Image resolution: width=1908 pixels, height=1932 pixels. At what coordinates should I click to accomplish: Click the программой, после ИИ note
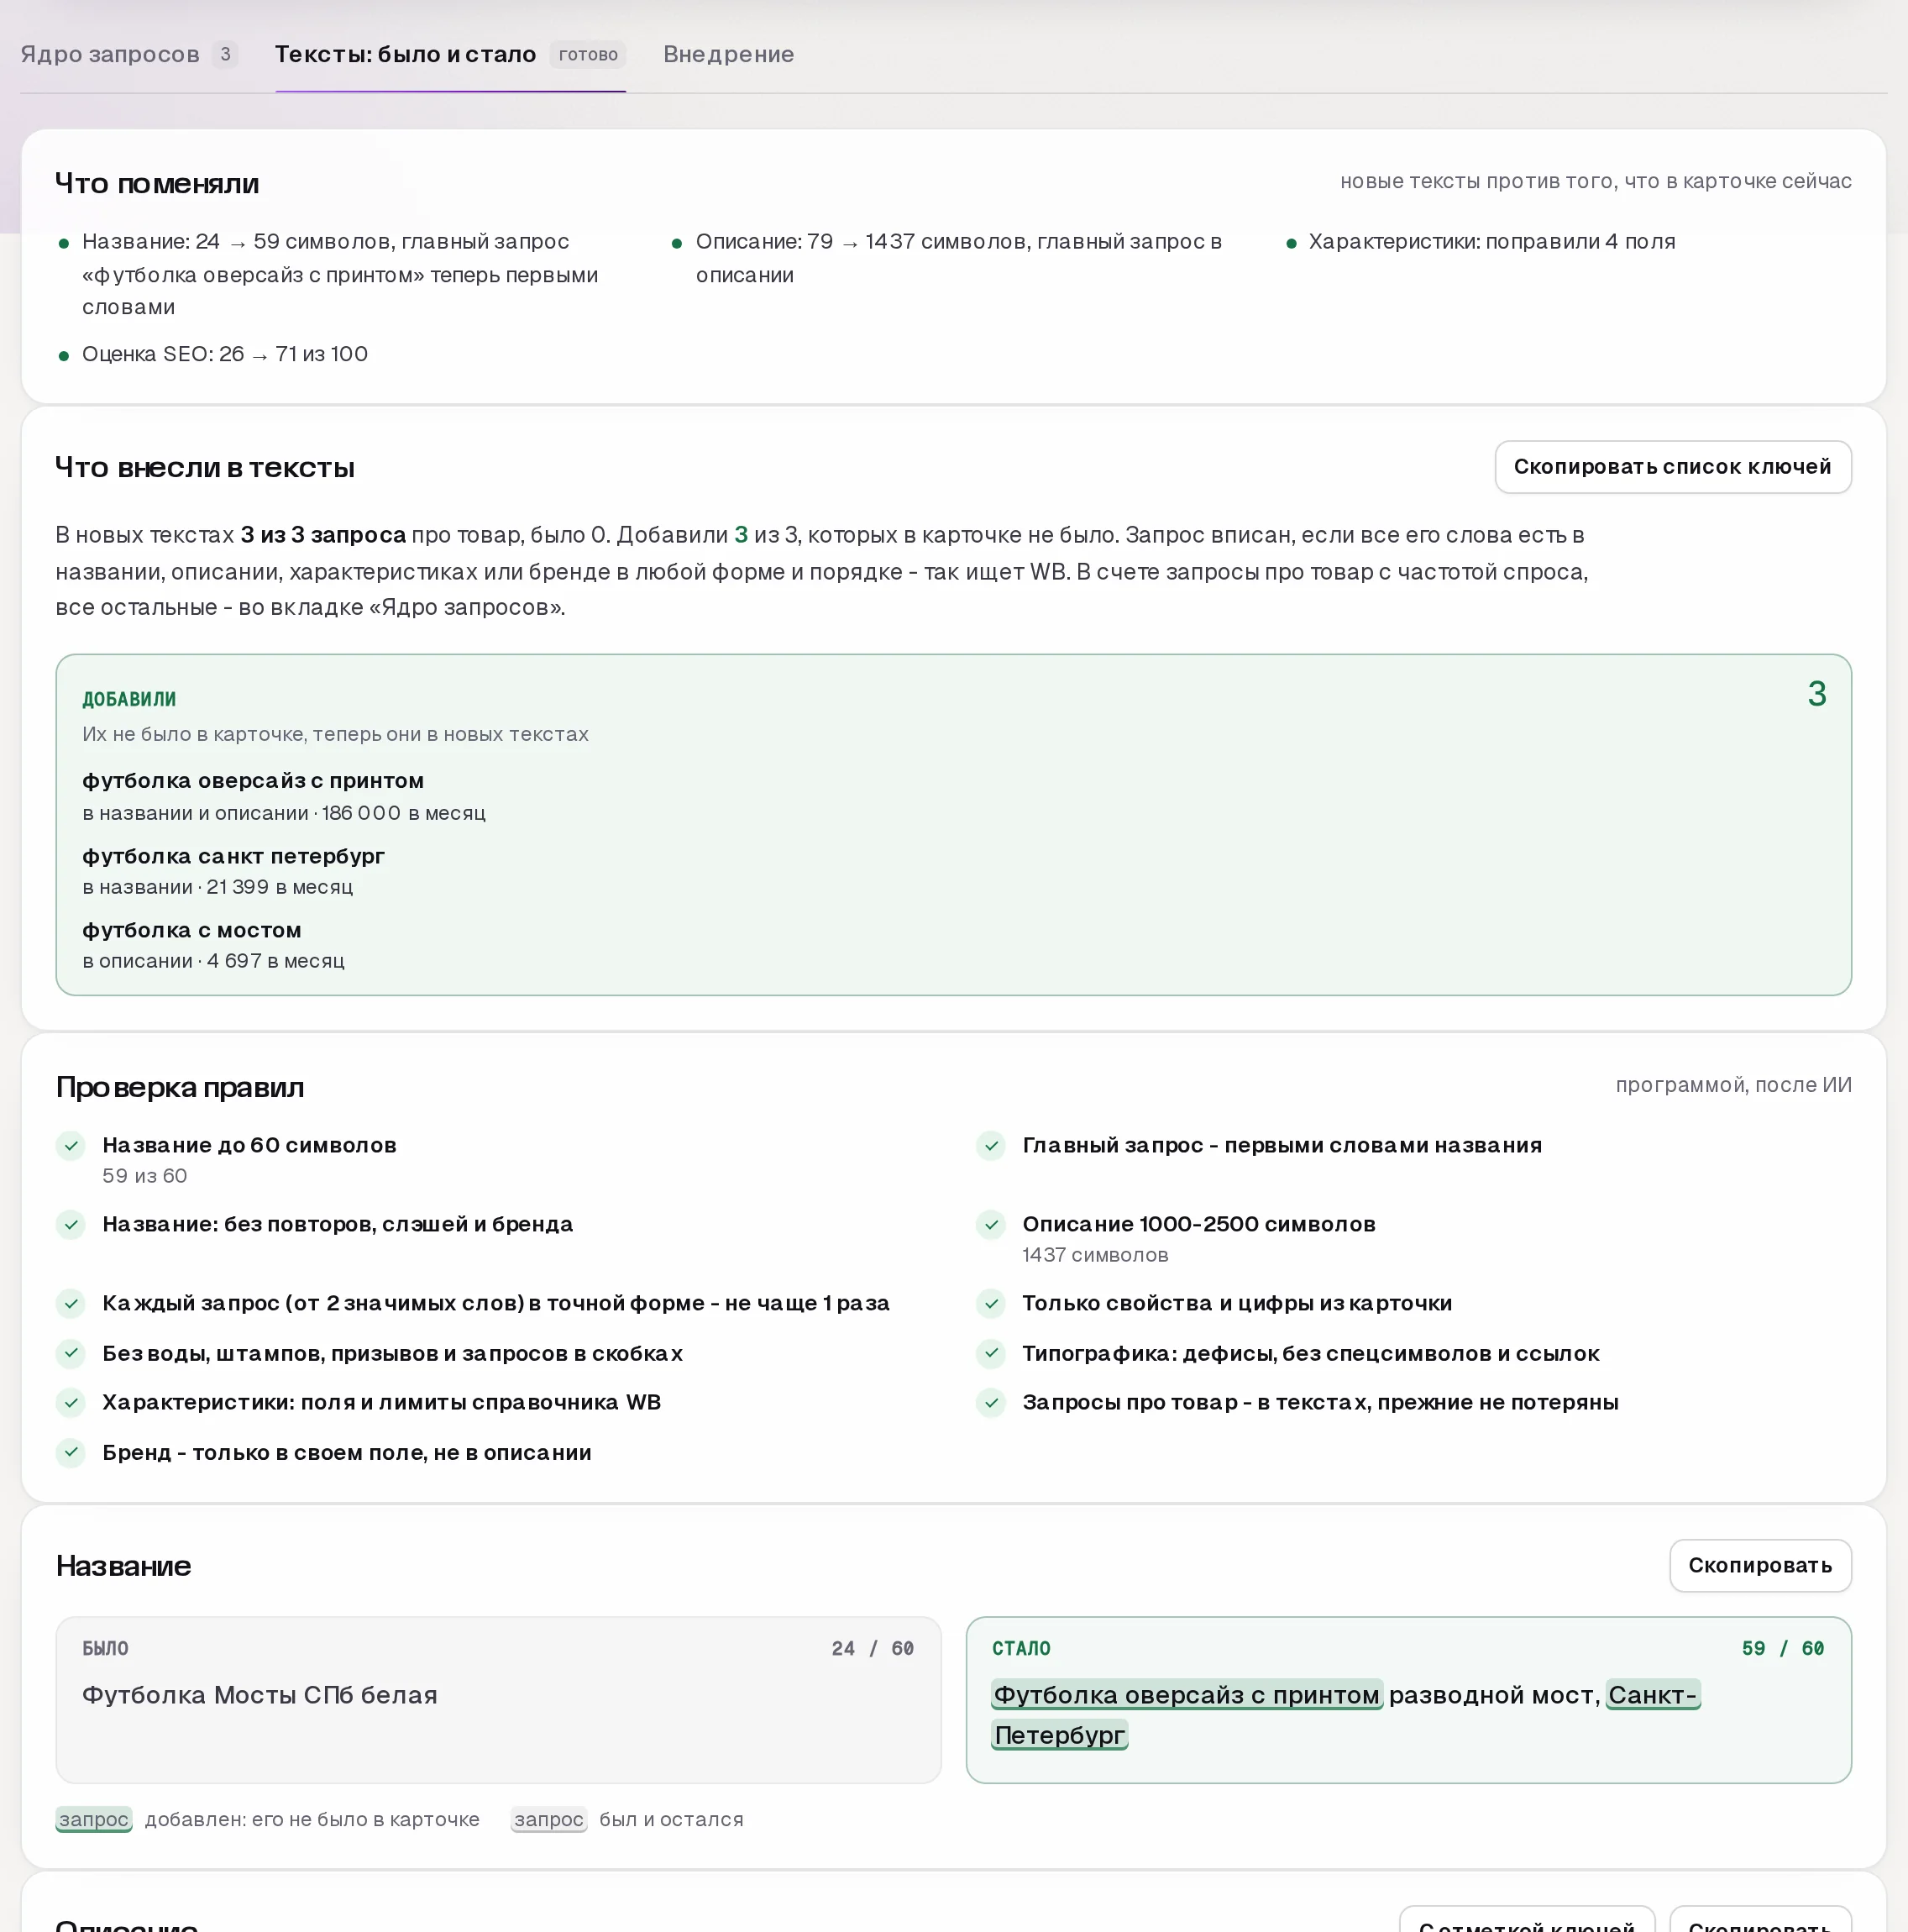tap(1733, 1085)
